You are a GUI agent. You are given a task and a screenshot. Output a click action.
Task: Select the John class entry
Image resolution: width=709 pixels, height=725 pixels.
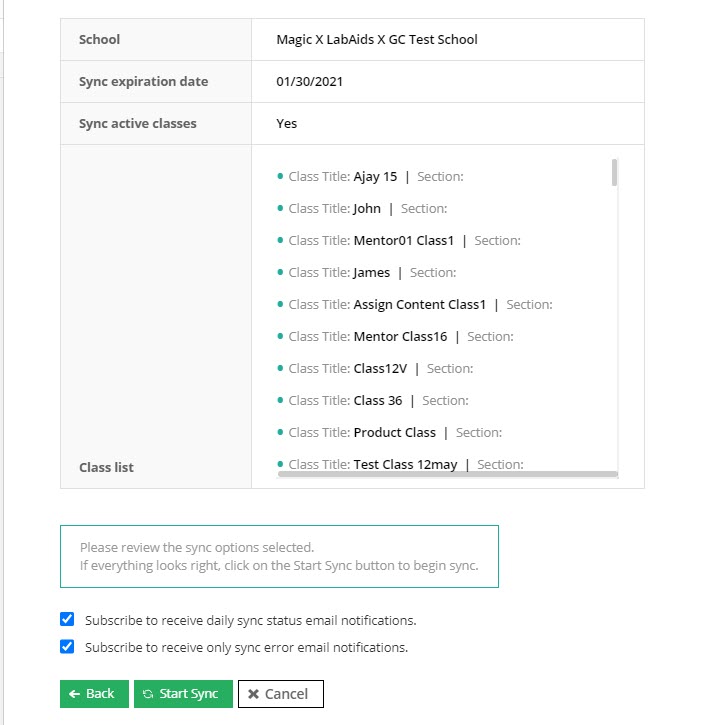click(367, 209)
